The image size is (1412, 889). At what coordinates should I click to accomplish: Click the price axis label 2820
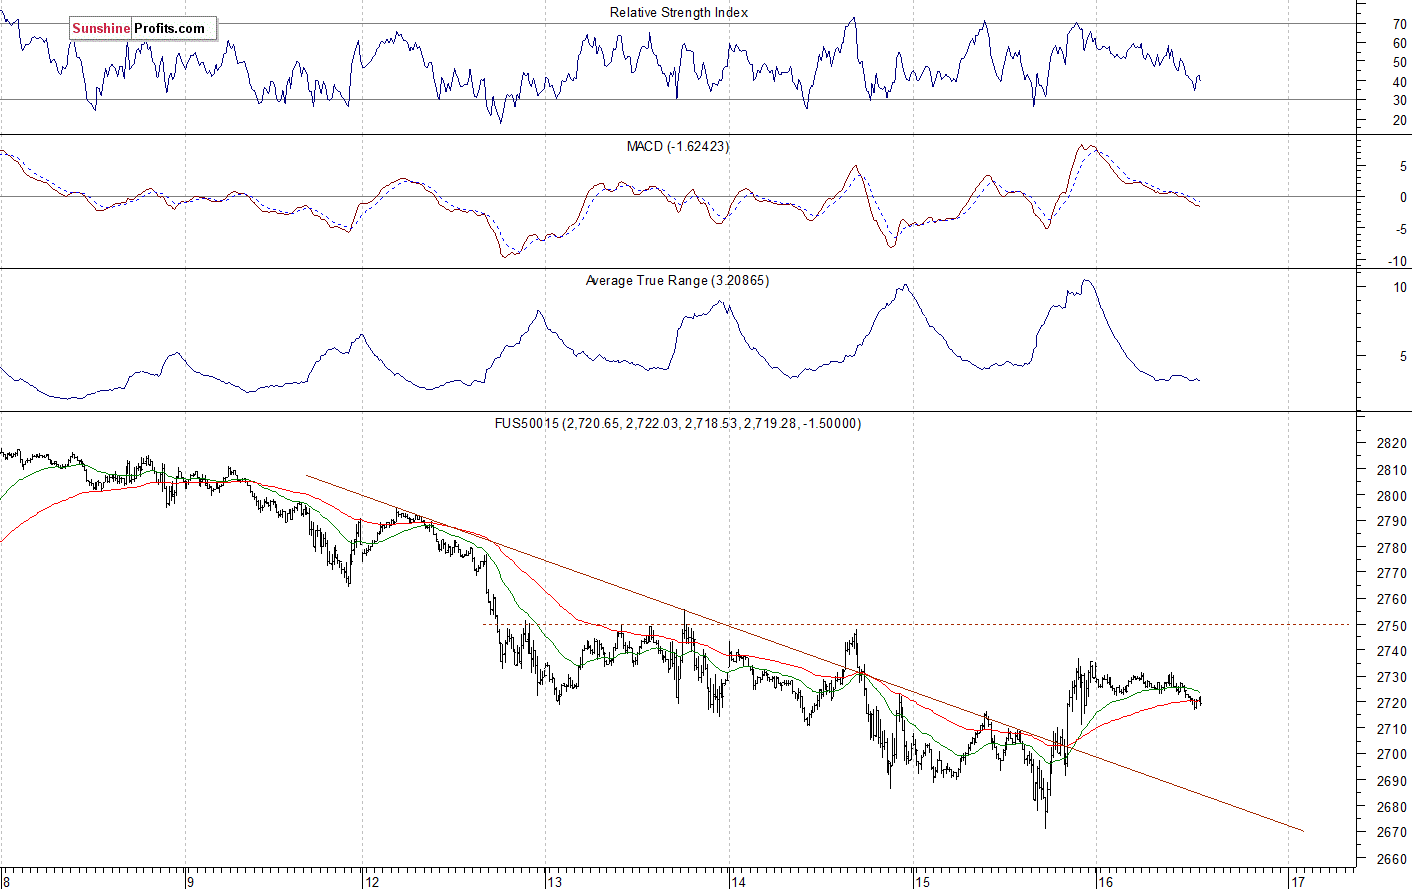[x=1392, y=443]
